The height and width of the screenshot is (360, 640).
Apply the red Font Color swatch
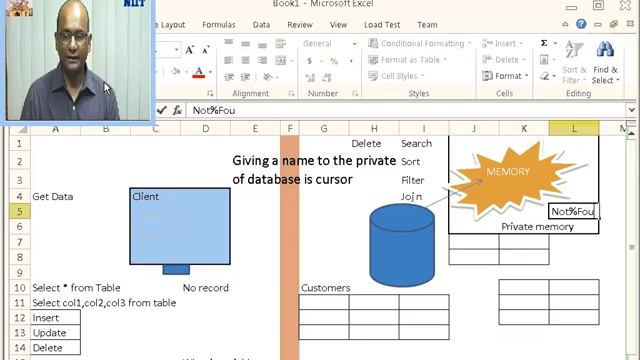coord(199,72)
